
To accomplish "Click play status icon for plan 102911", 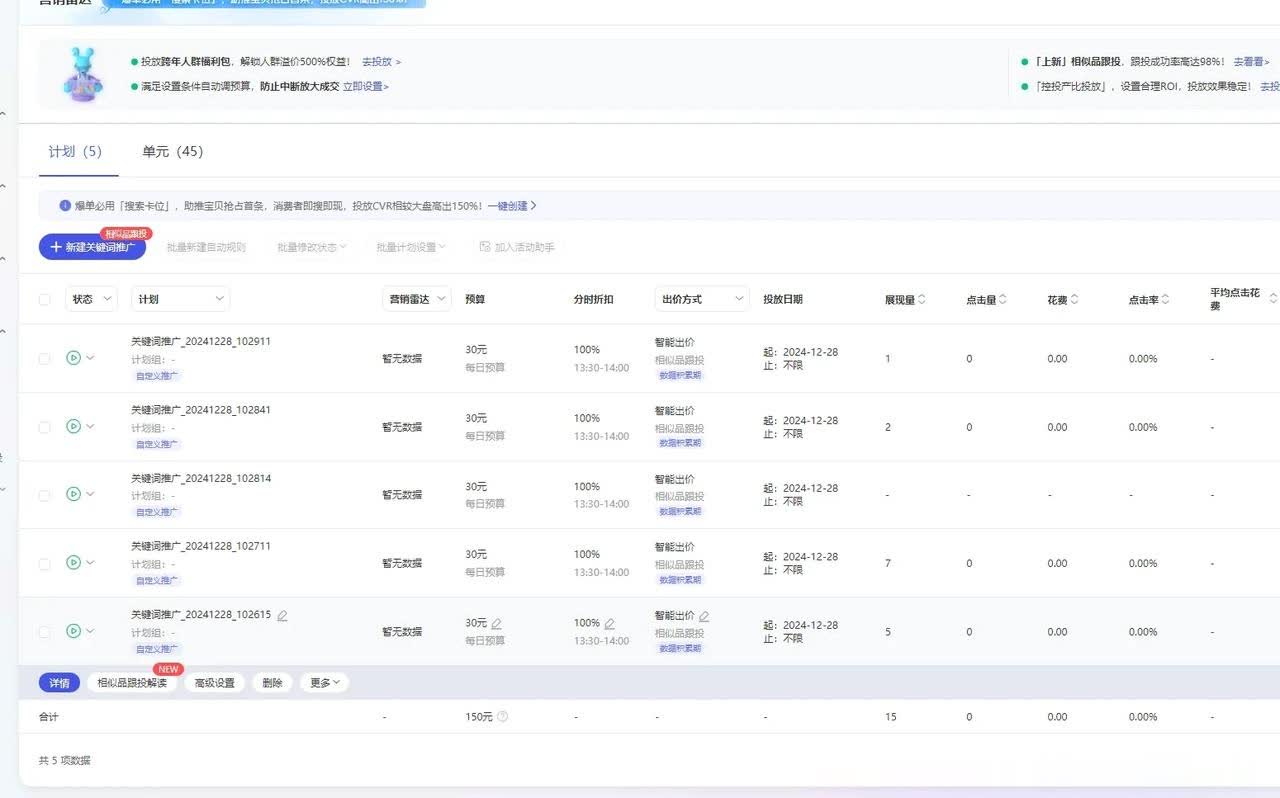I will tap(73, 357).
